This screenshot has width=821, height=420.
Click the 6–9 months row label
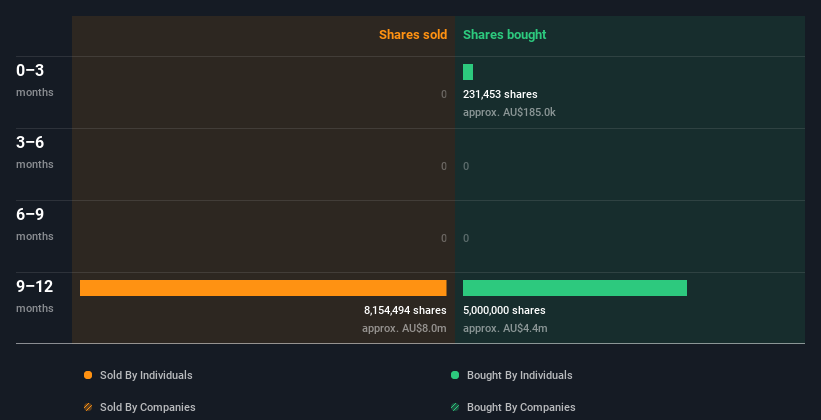click(x=35, y=224)
